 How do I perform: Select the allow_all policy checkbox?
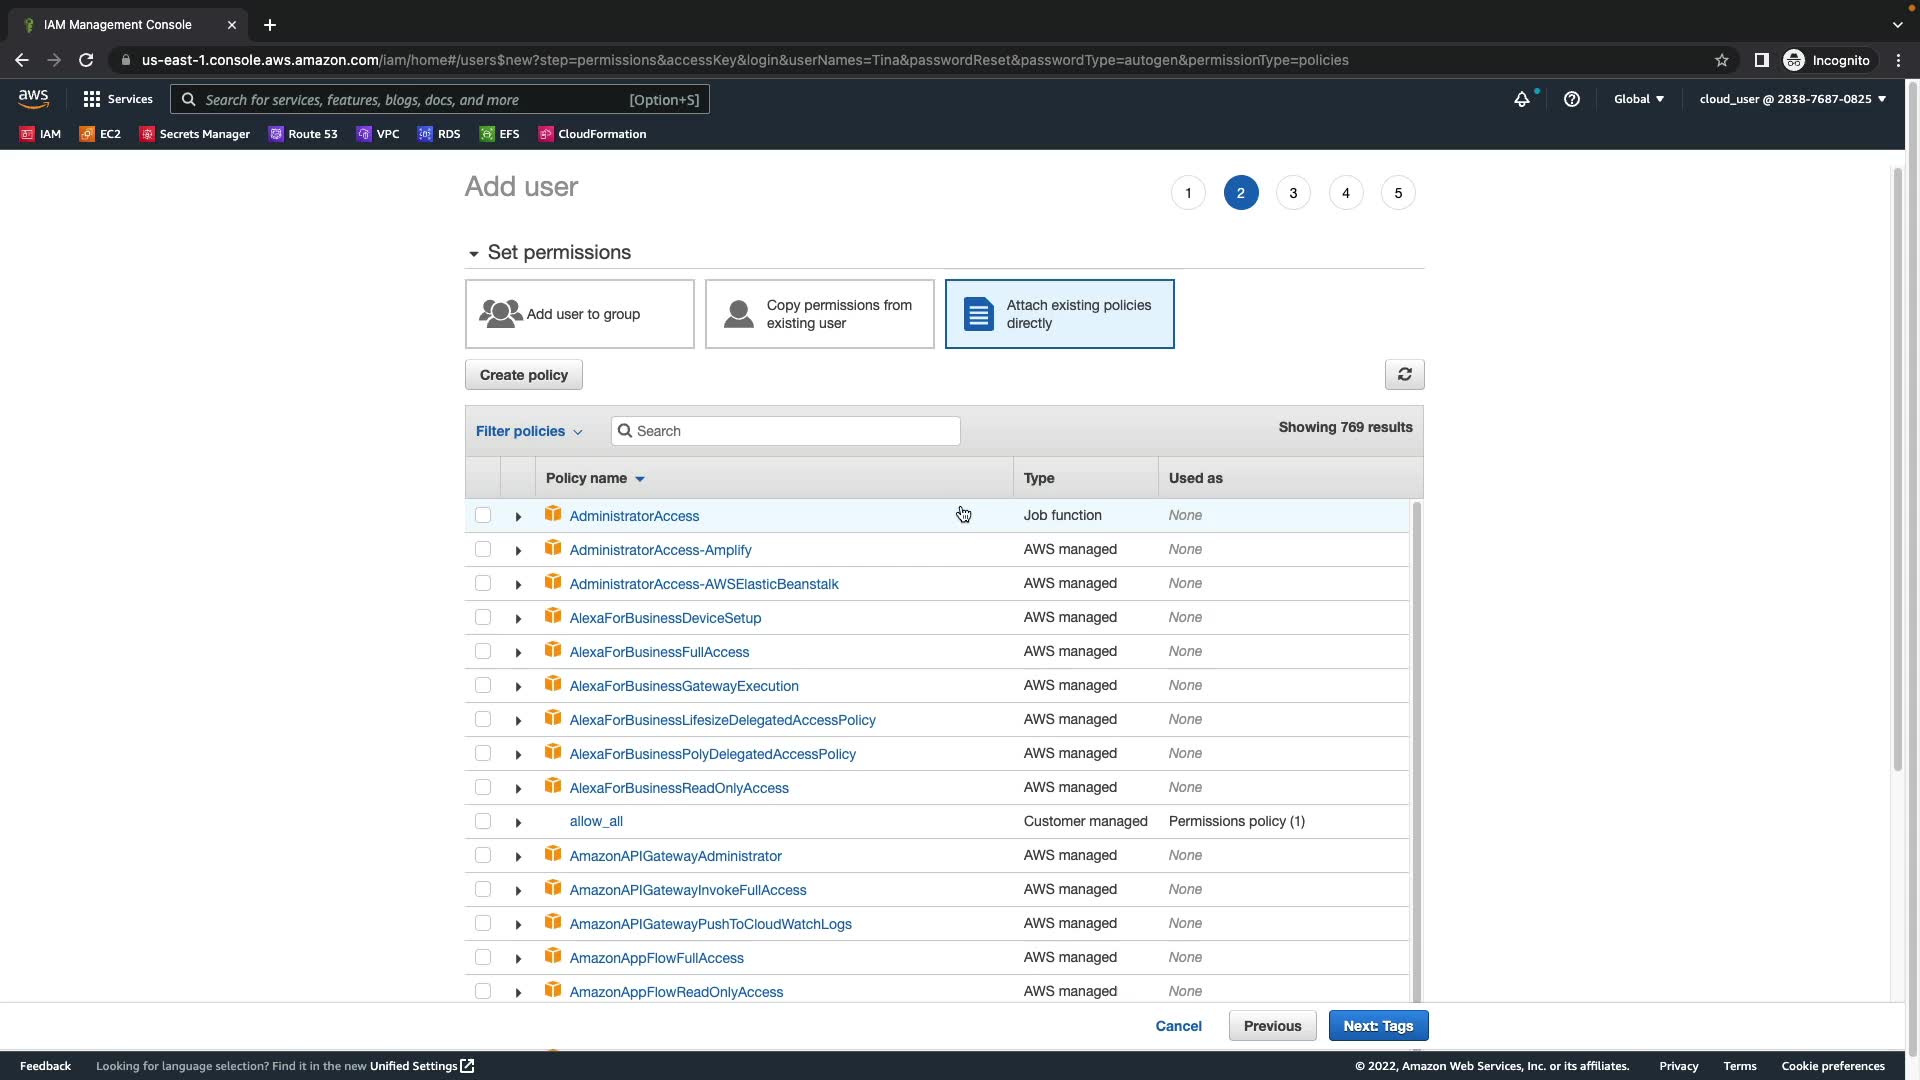click(x=483, y=821)
